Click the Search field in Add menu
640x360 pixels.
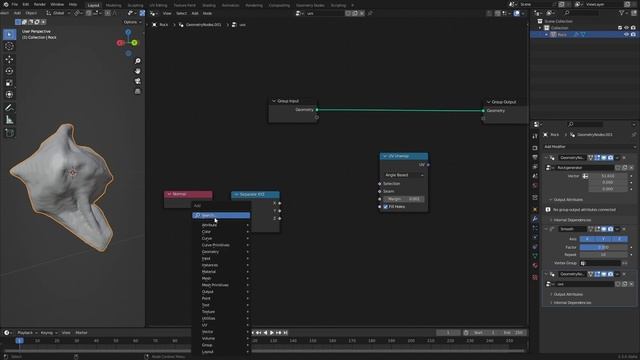221,216
